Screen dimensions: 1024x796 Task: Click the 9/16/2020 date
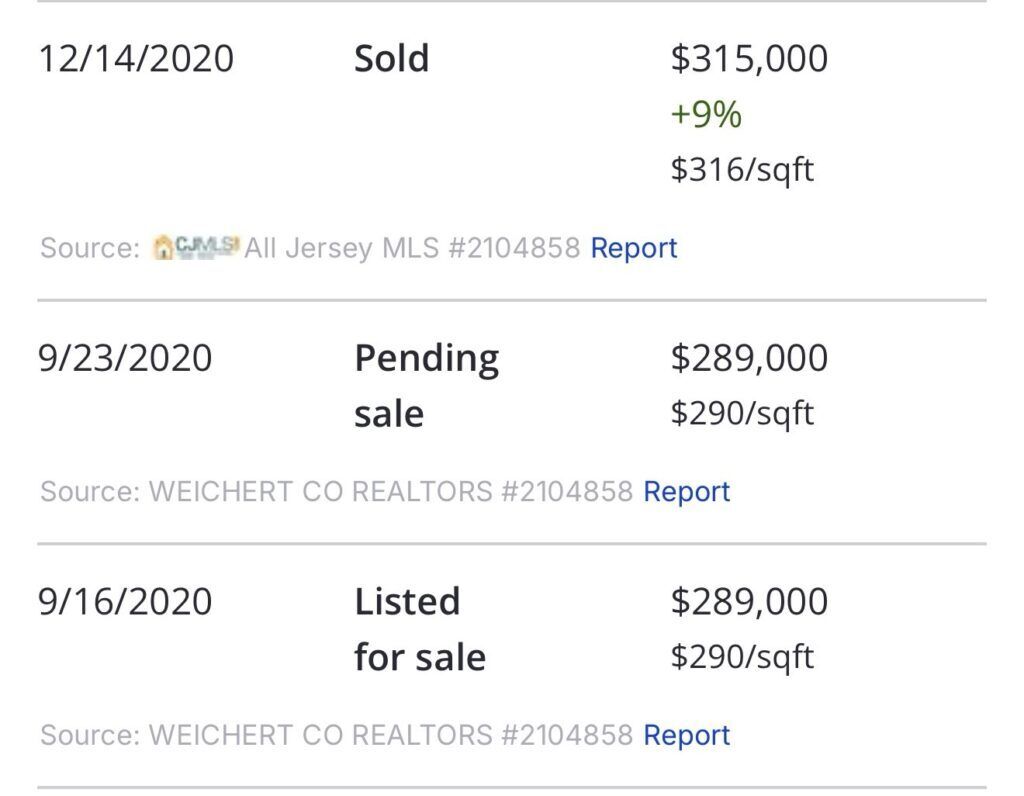pos(125,601)
